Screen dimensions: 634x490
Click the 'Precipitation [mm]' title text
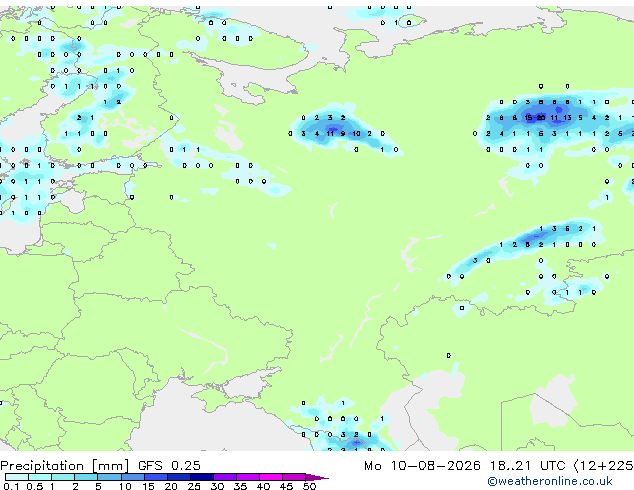point(64,466)
